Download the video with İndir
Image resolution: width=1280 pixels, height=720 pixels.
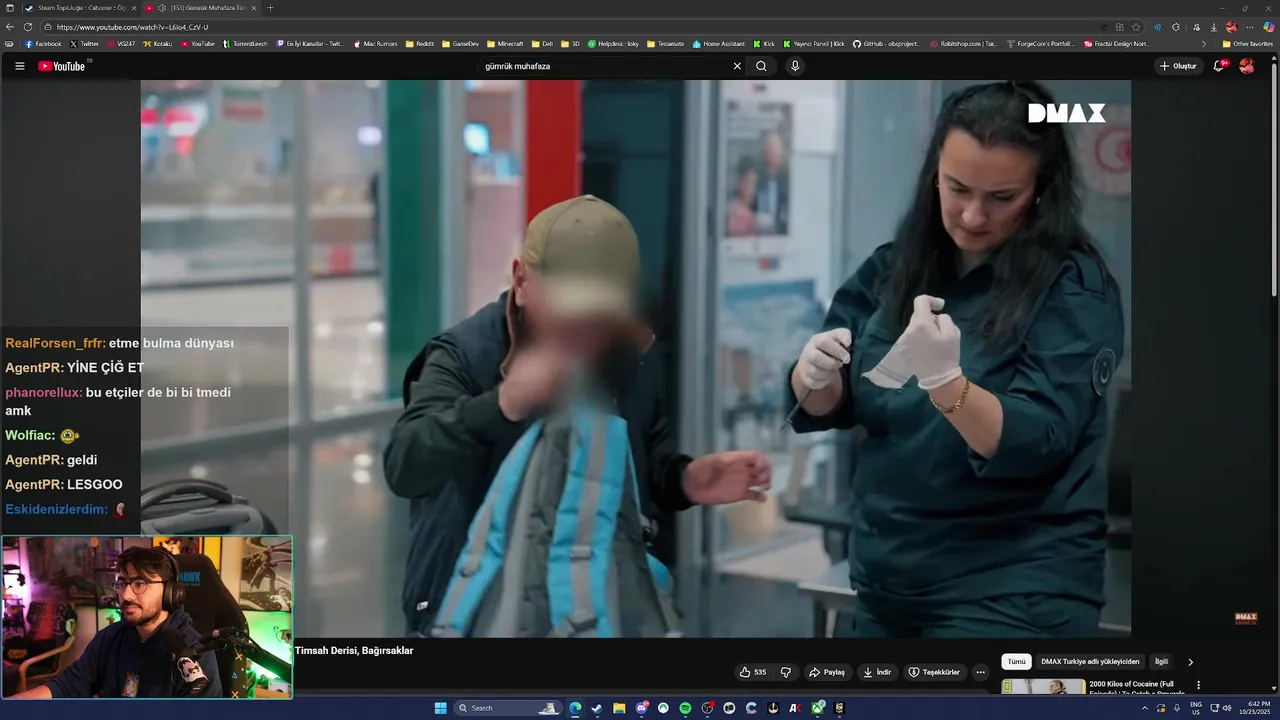point(877,672)
